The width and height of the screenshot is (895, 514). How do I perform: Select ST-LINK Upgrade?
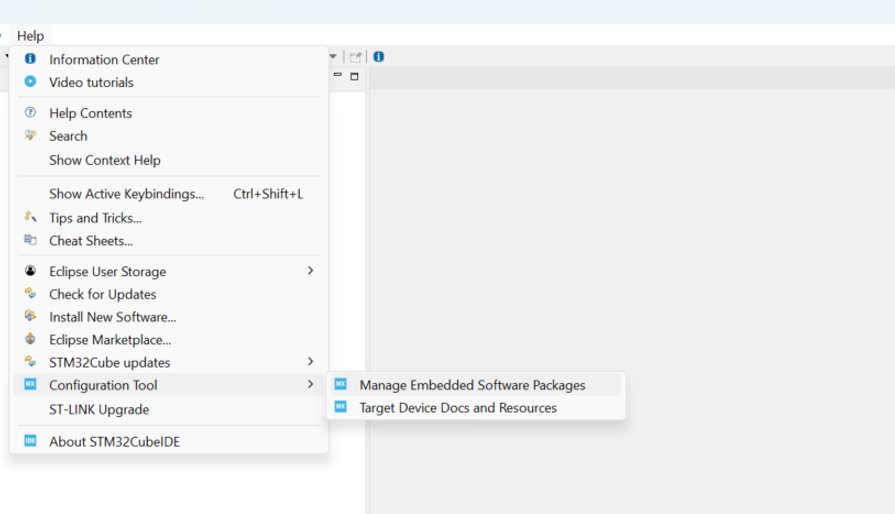[x=98, y=409]
